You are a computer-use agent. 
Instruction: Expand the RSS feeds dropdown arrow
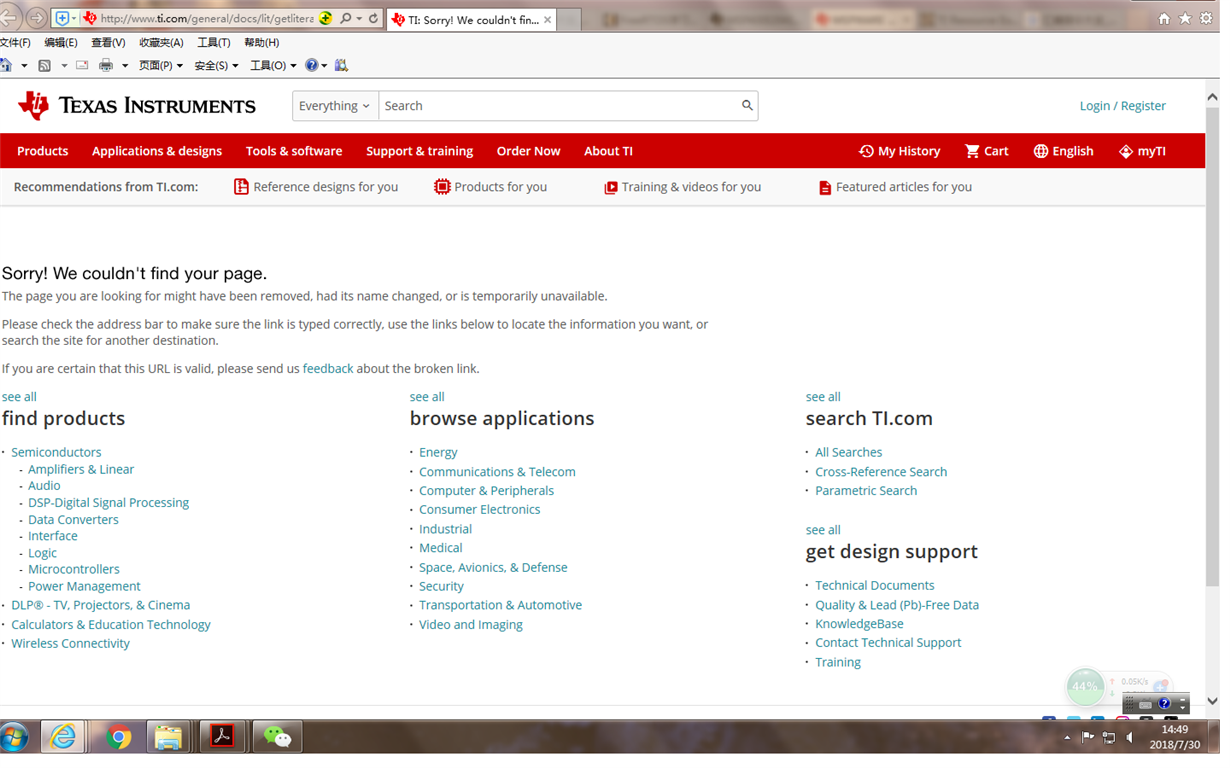[x=64, y=65]
